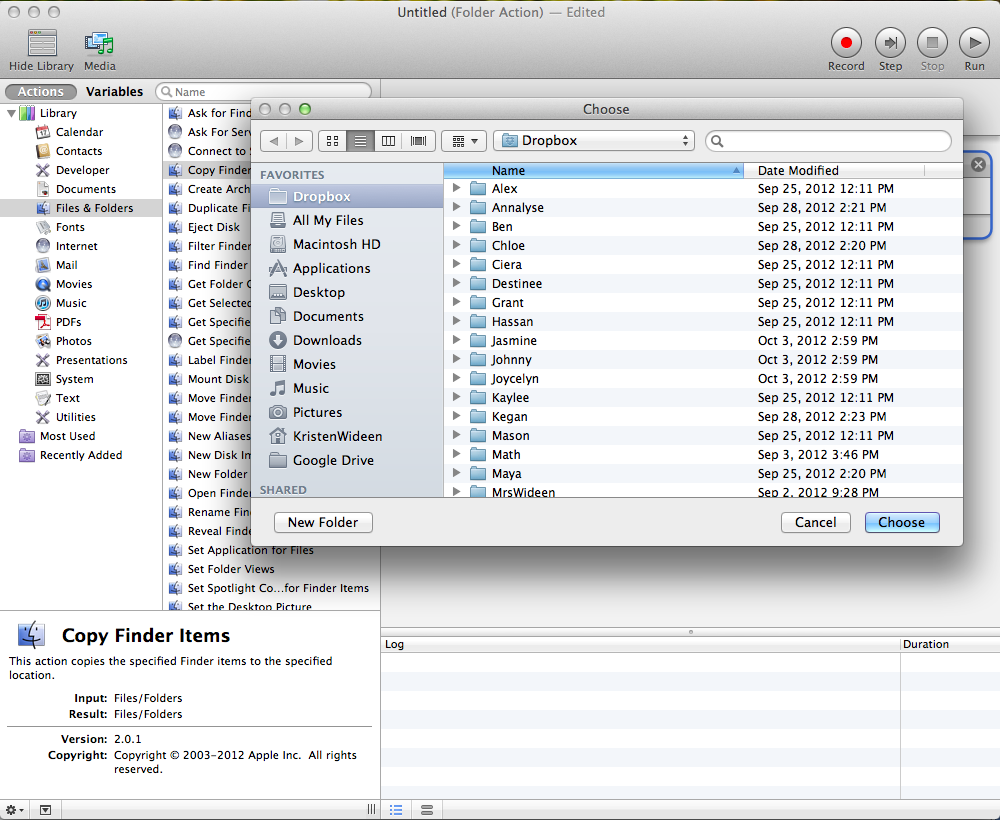Open the Media browser
Viewport: 1000px width, 820px height.
pos(99,43)
